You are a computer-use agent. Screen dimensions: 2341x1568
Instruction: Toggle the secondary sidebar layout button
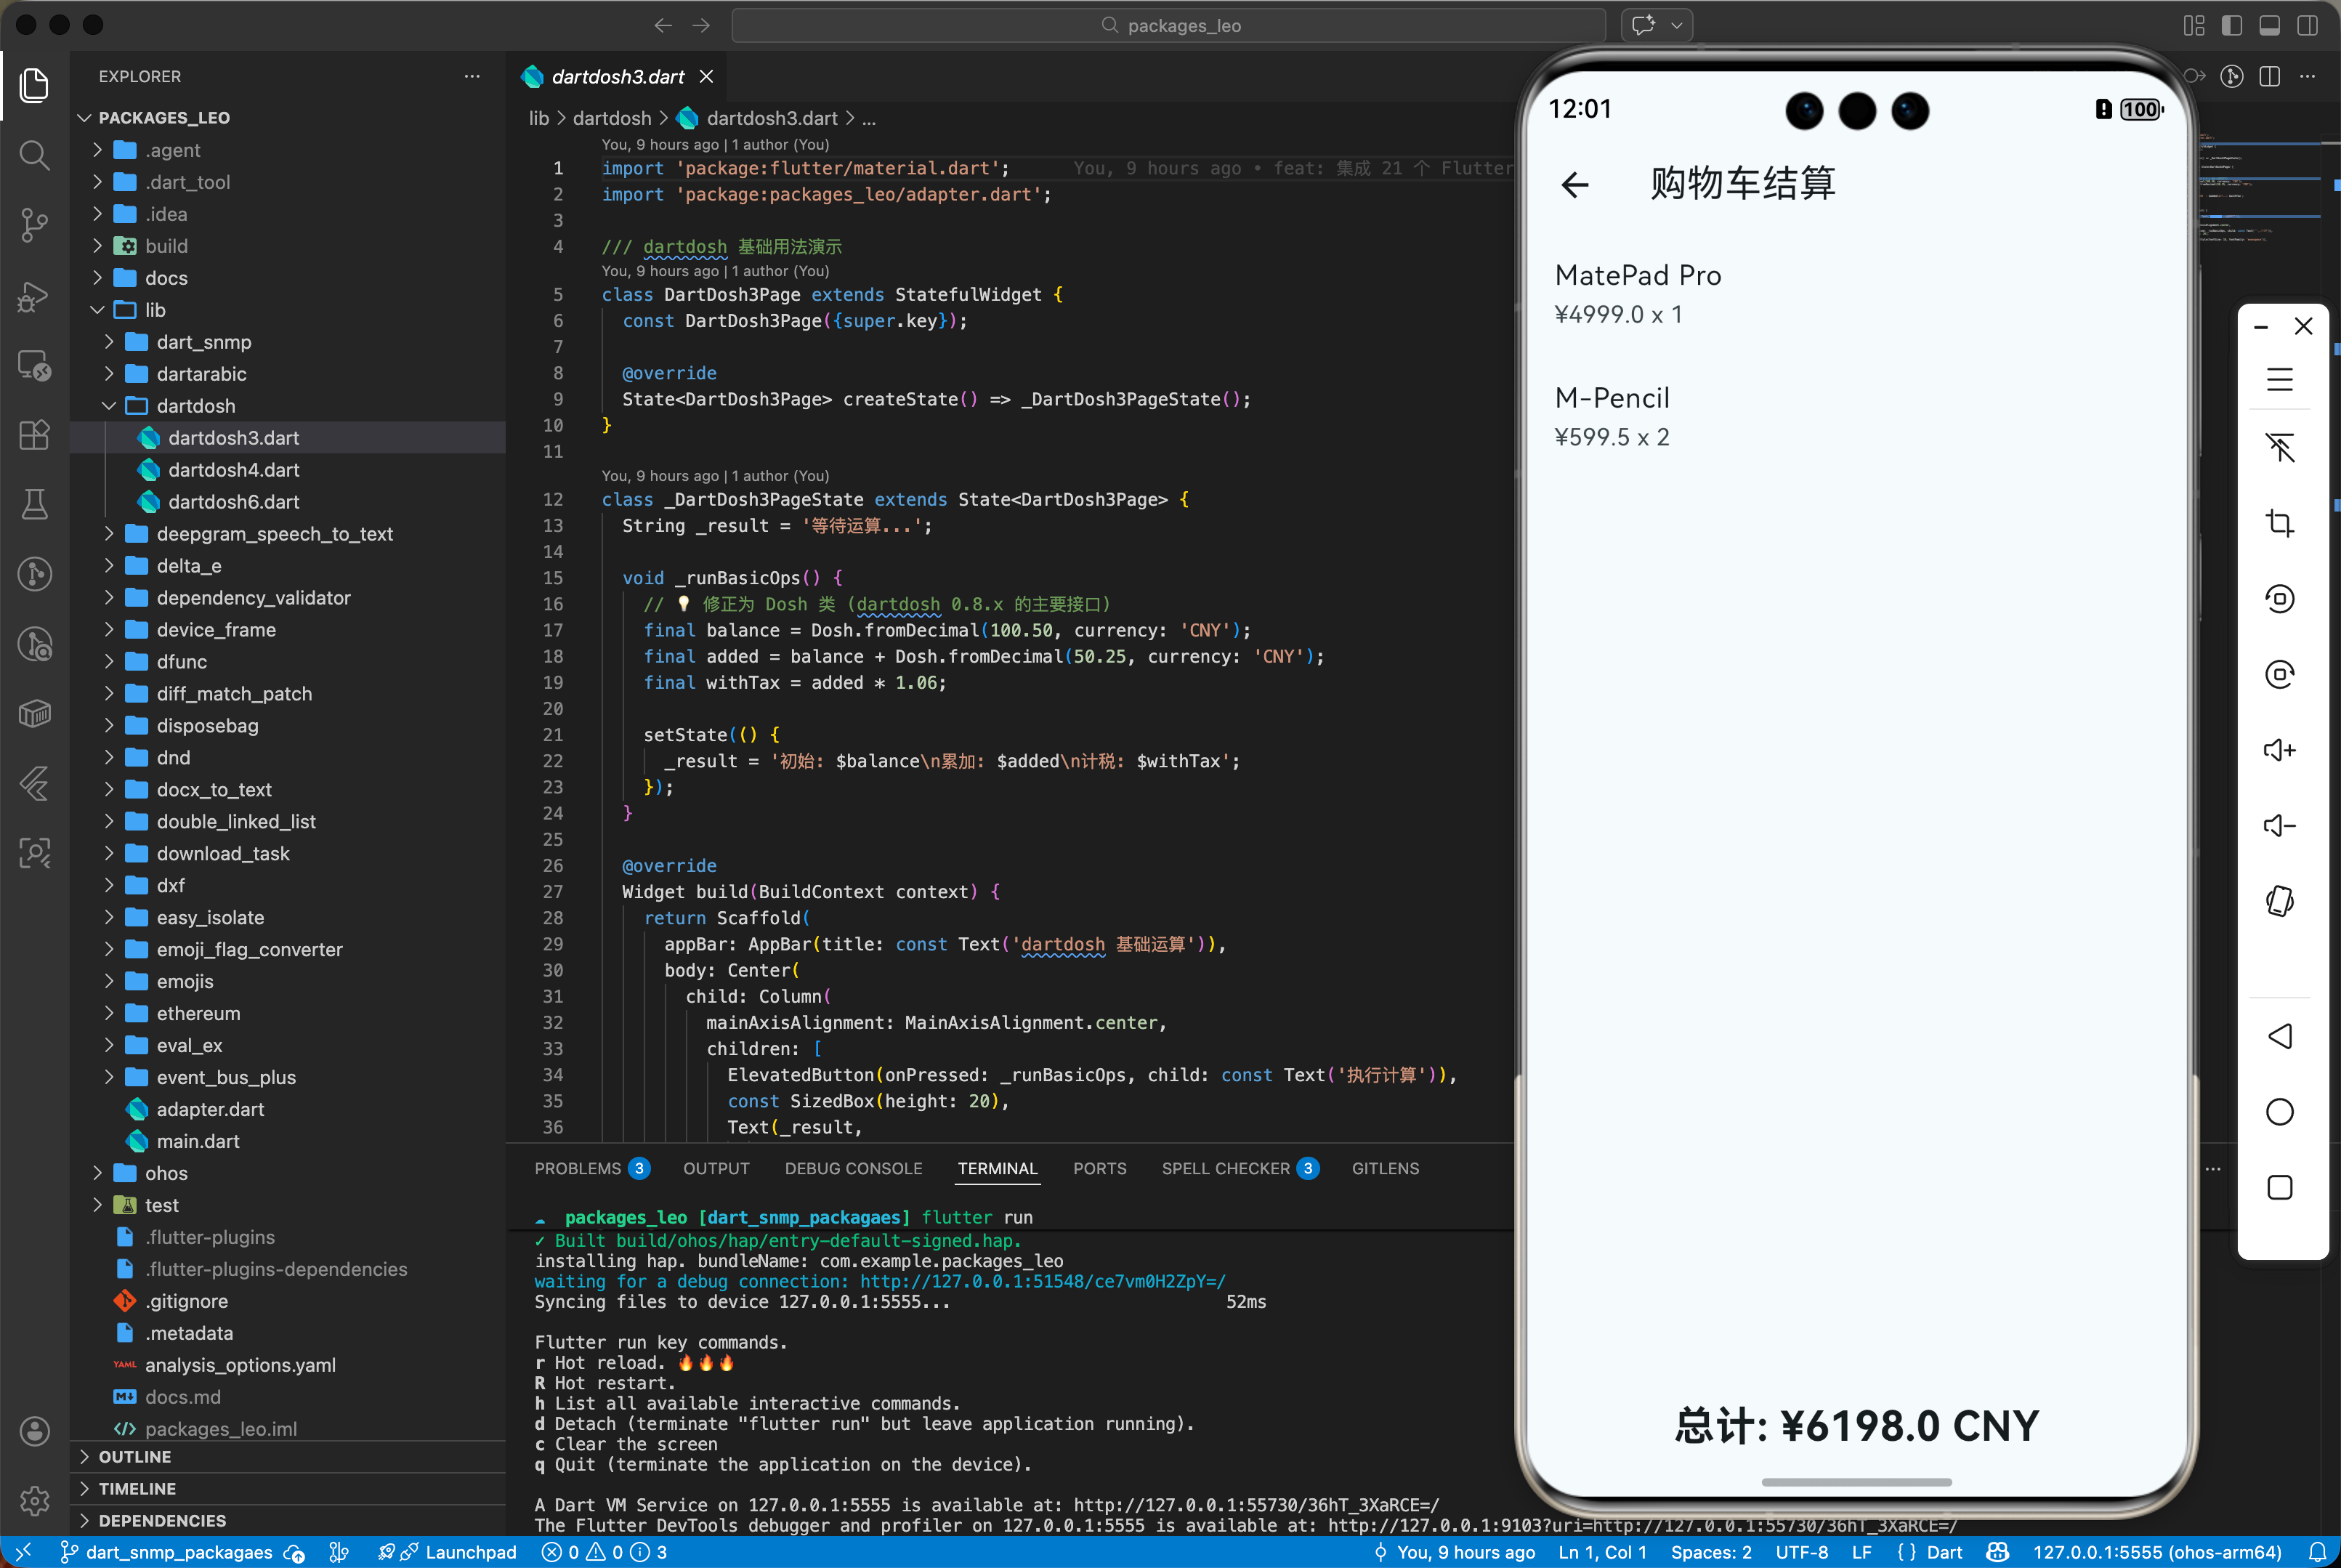(2307, 25)
